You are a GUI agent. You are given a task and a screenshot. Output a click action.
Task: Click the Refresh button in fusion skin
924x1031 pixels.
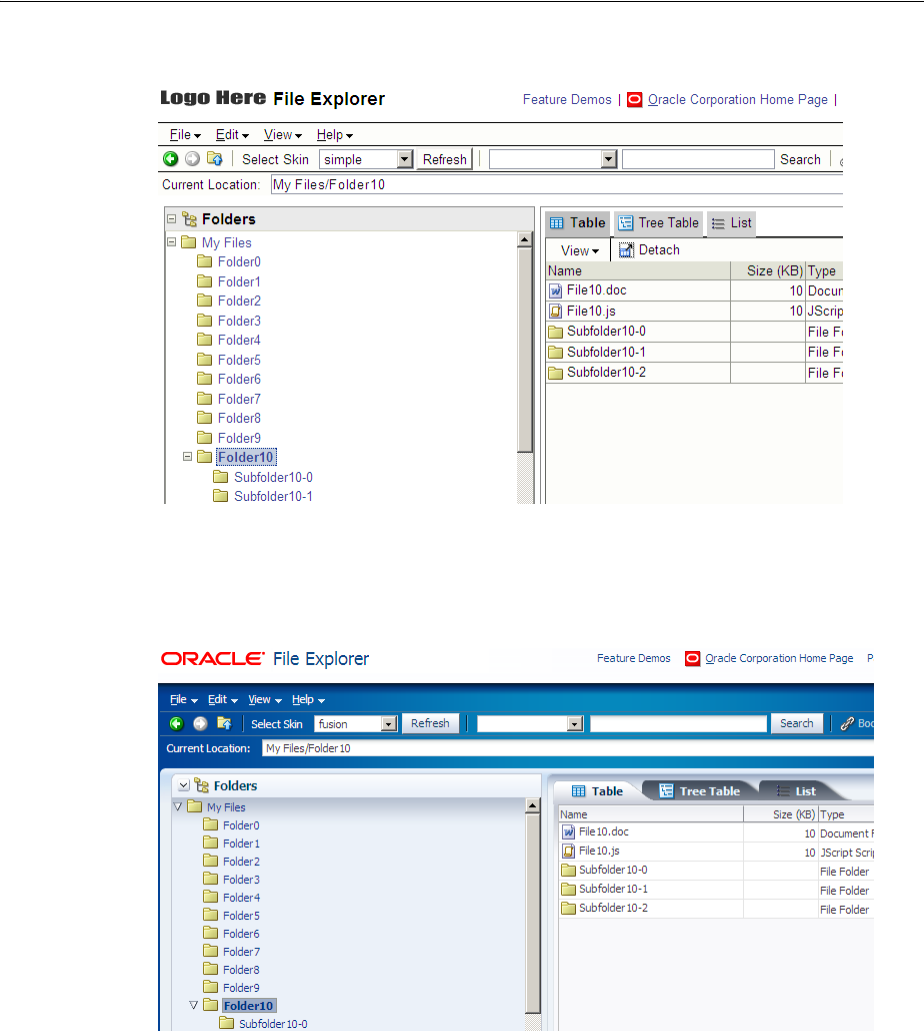[x=430, y=723]
